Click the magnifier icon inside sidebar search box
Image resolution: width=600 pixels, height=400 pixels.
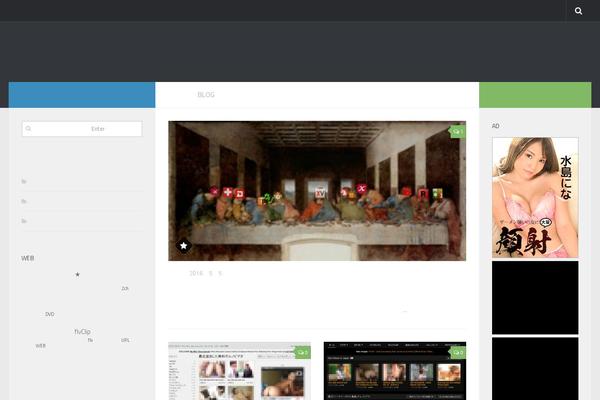click(x=28, y=129)
